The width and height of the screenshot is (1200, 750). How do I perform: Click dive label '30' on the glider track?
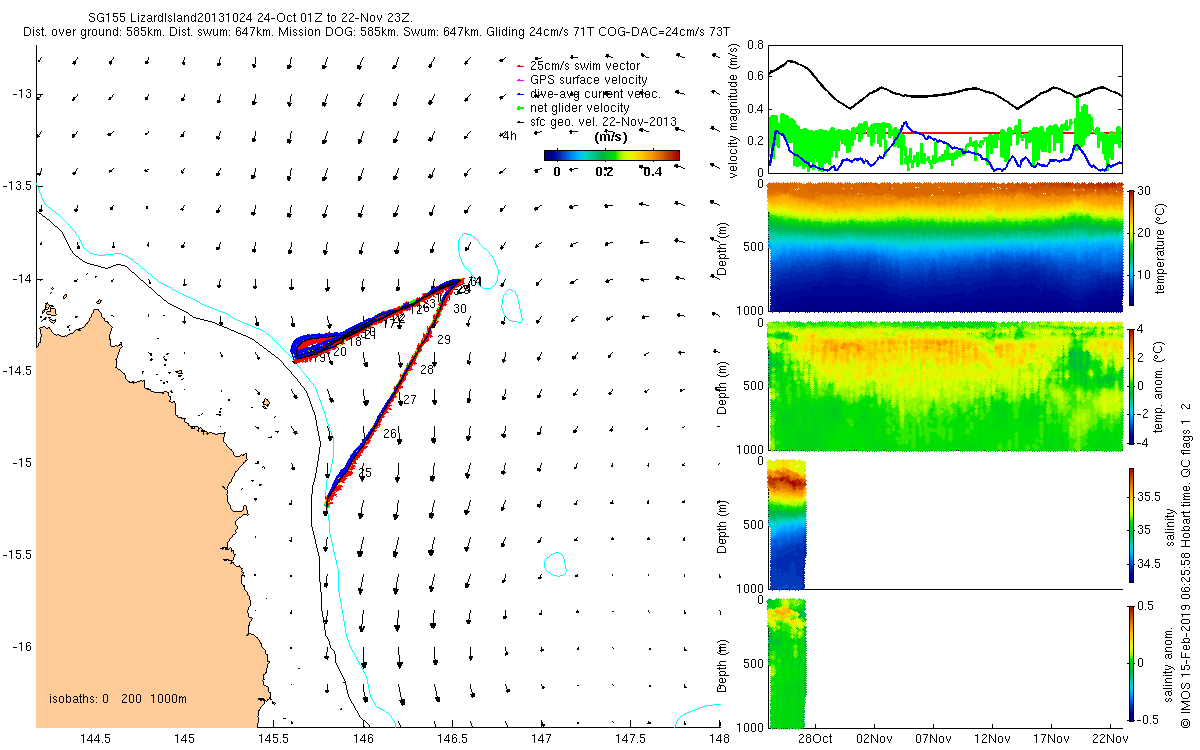pyautogui.click(x=460, y=310)
